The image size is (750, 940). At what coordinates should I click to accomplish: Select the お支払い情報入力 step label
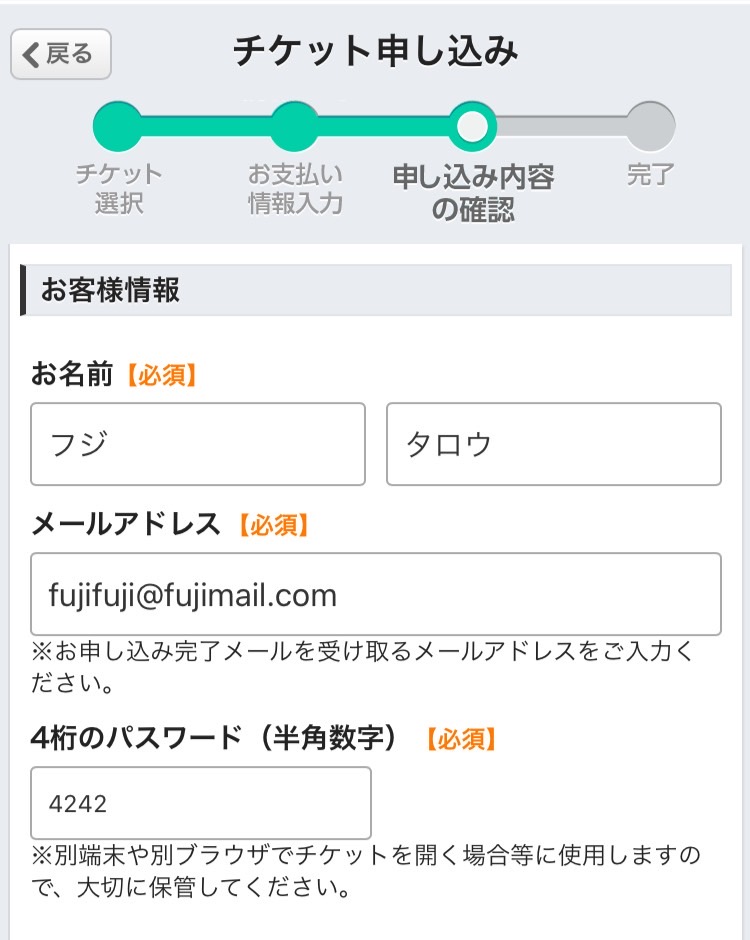click(295, 188)
